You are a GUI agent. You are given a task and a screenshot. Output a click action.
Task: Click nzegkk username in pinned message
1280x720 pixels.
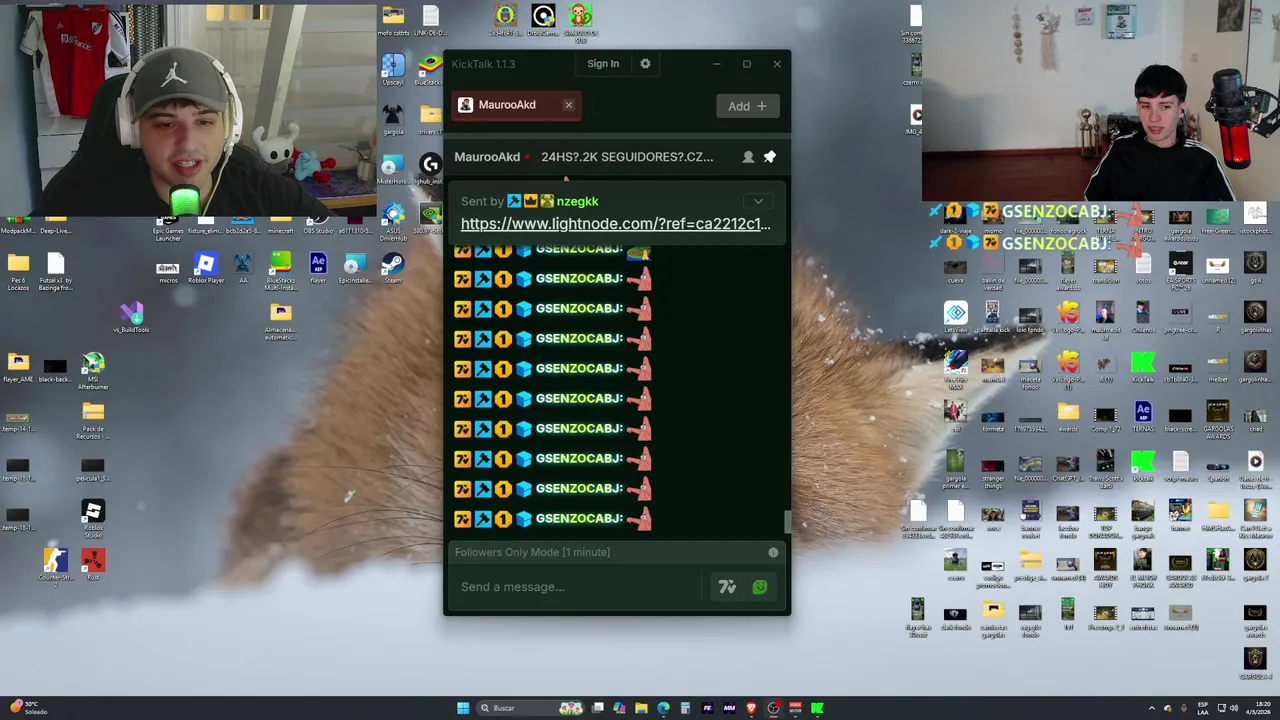577,201
